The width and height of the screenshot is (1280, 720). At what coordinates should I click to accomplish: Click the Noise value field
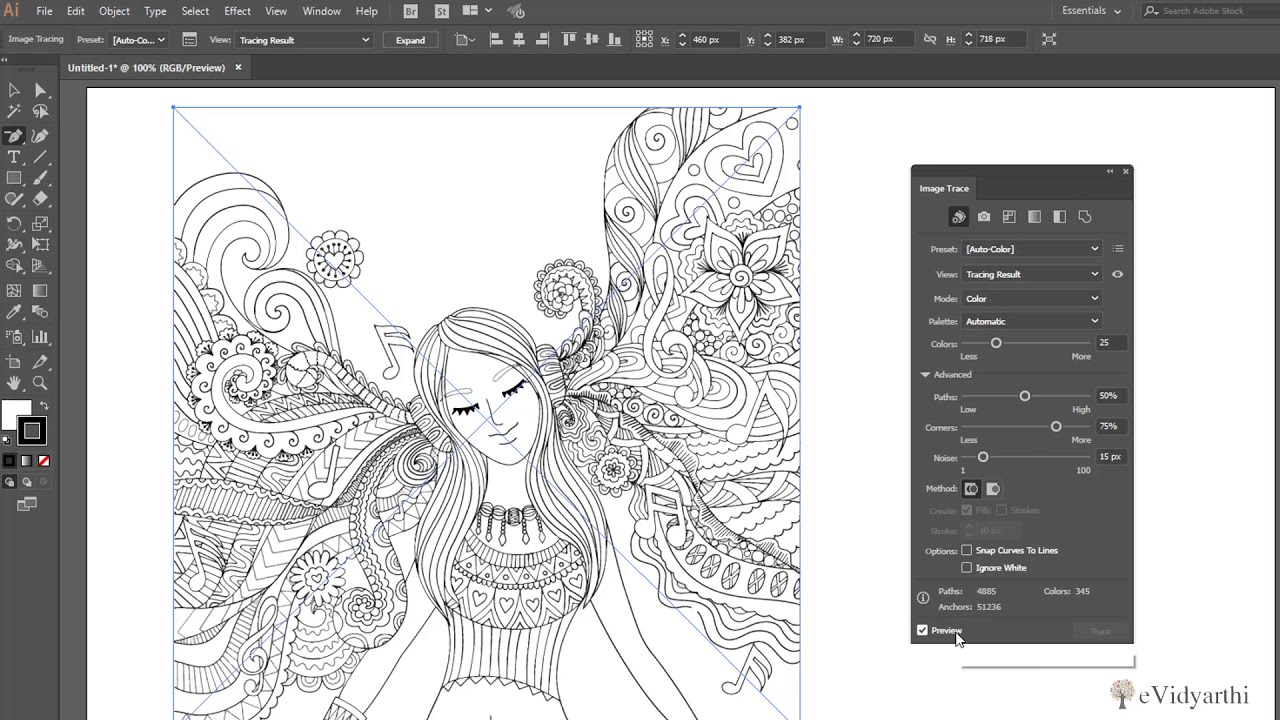1111,457
